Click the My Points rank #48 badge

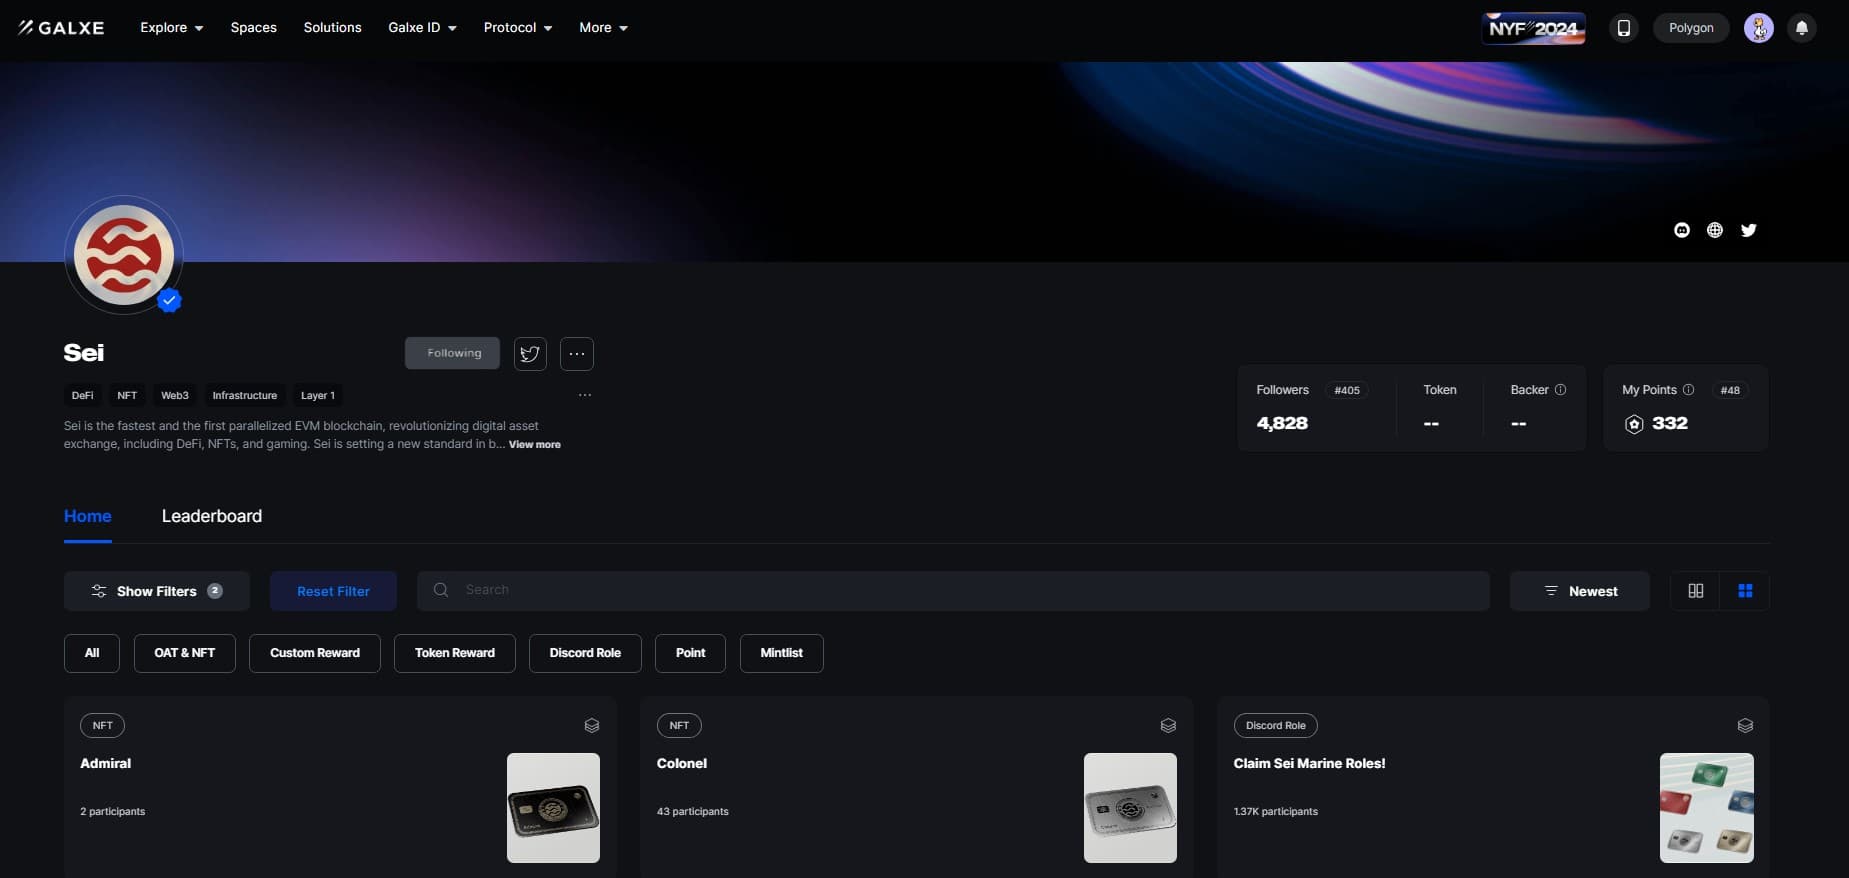click(x=1730, y=390)
